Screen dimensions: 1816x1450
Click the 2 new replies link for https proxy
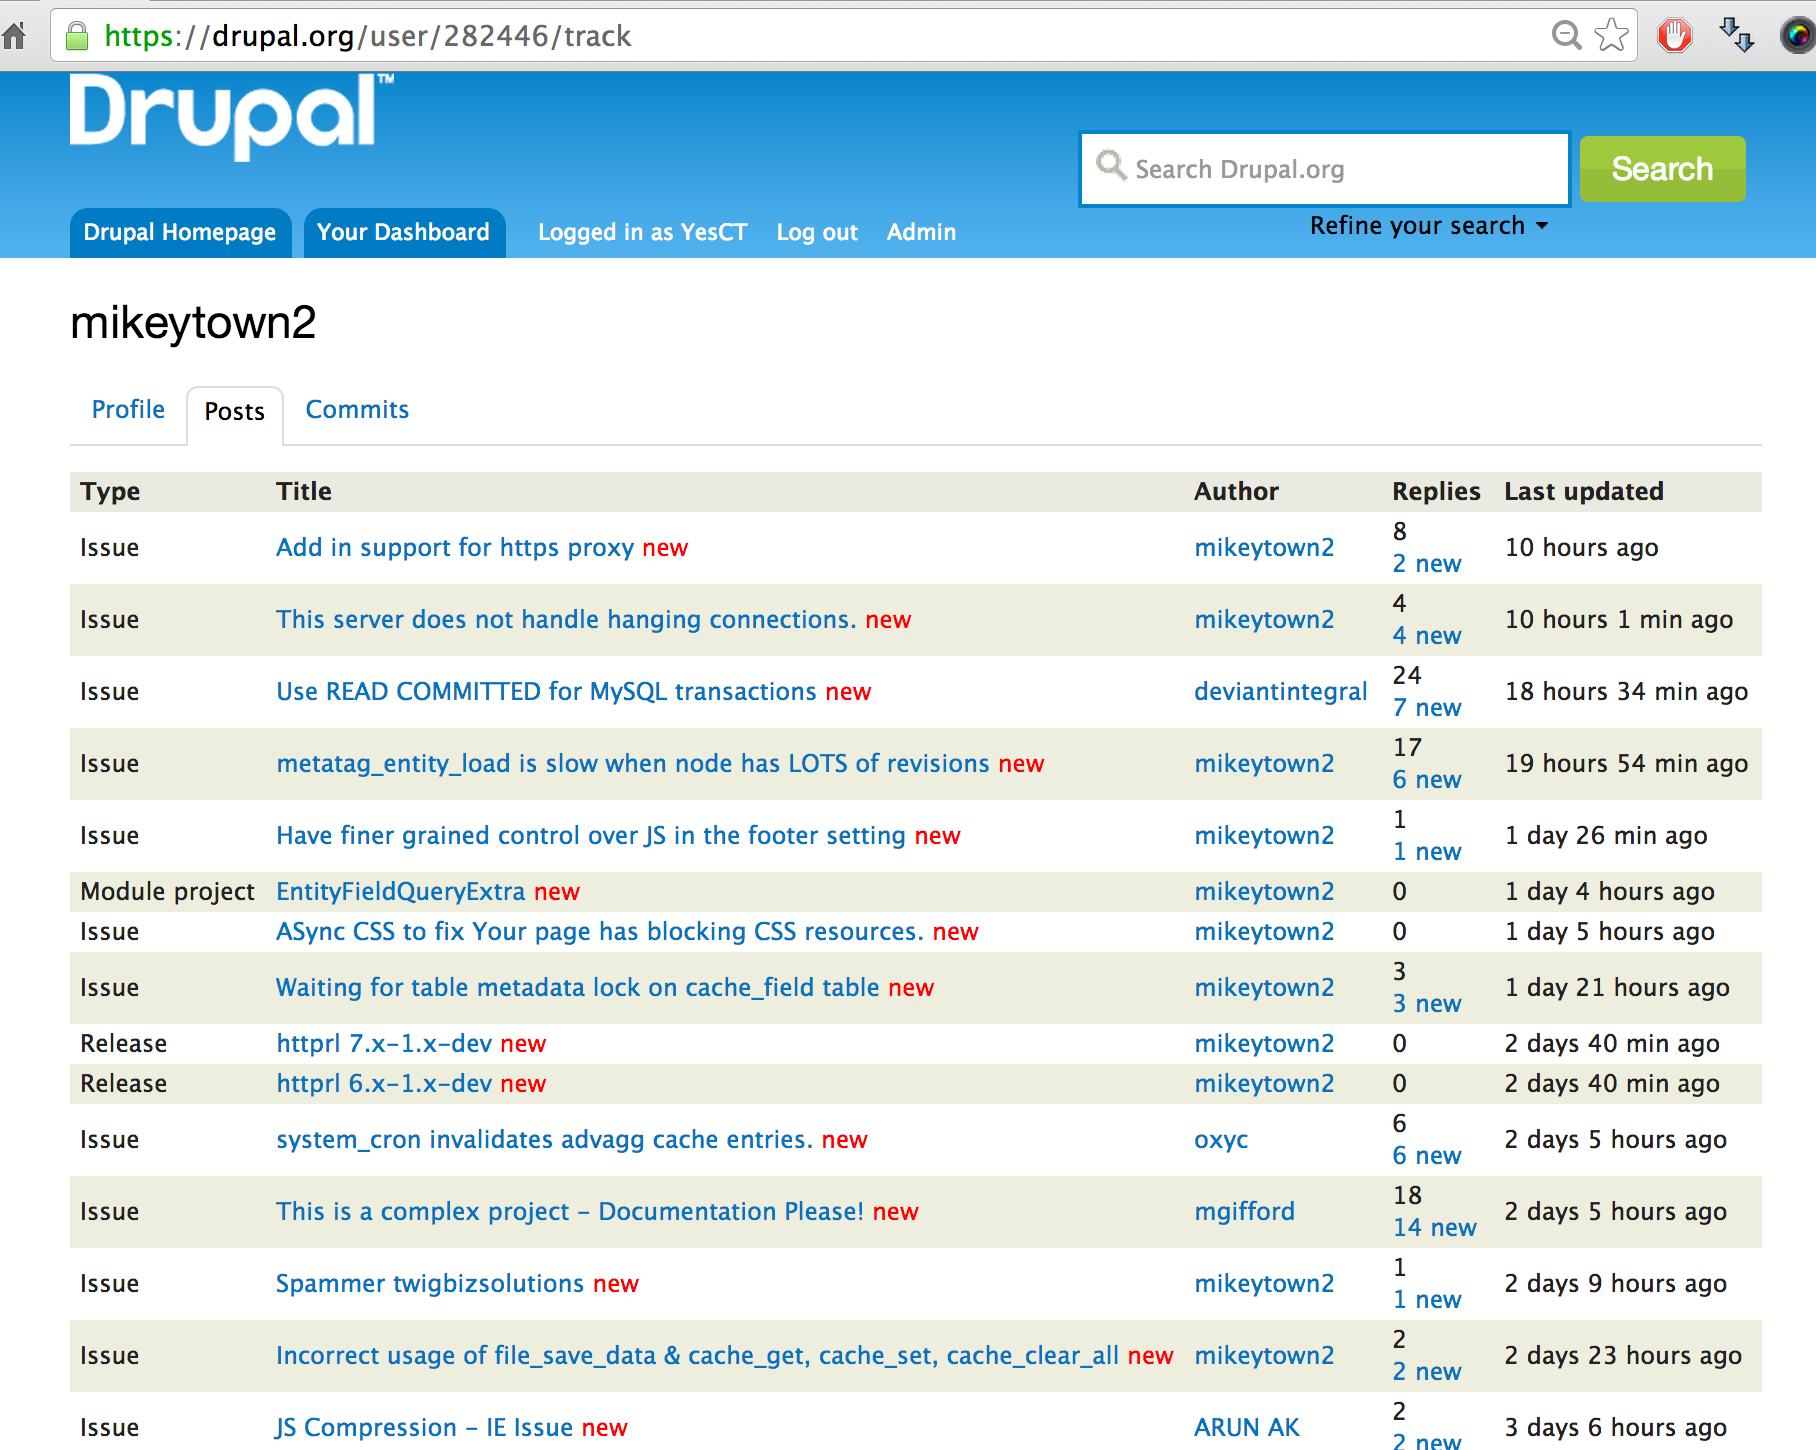[1427, 564]
